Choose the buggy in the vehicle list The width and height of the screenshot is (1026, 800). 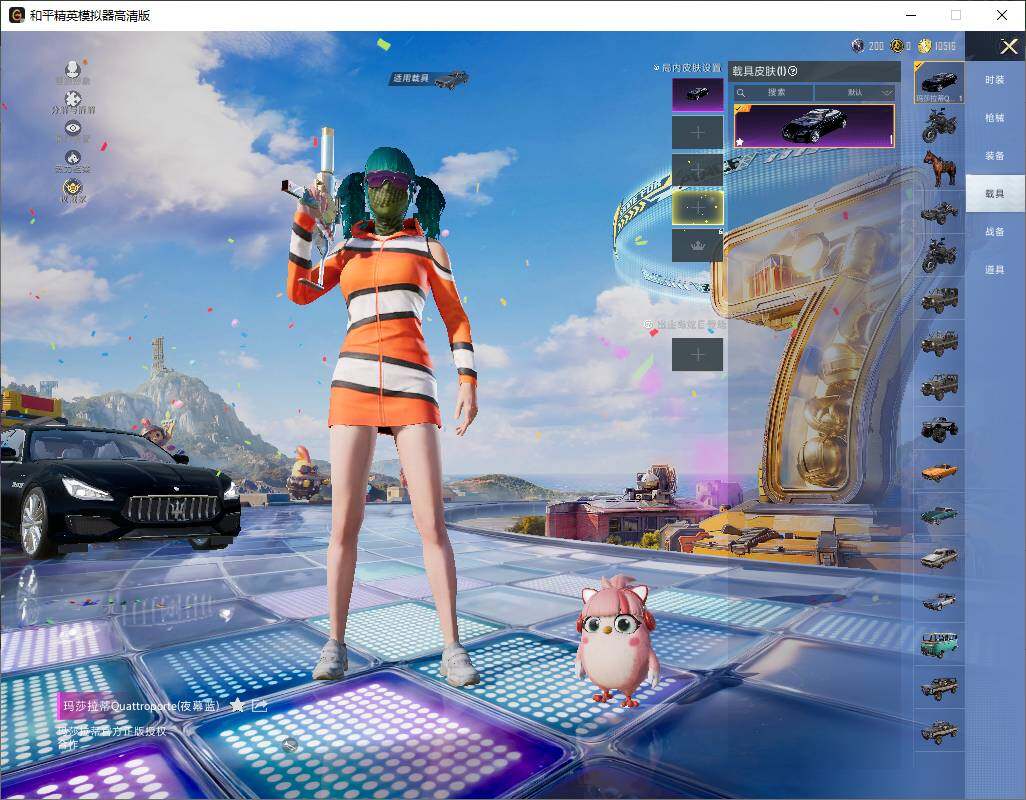tap(940, 212)
